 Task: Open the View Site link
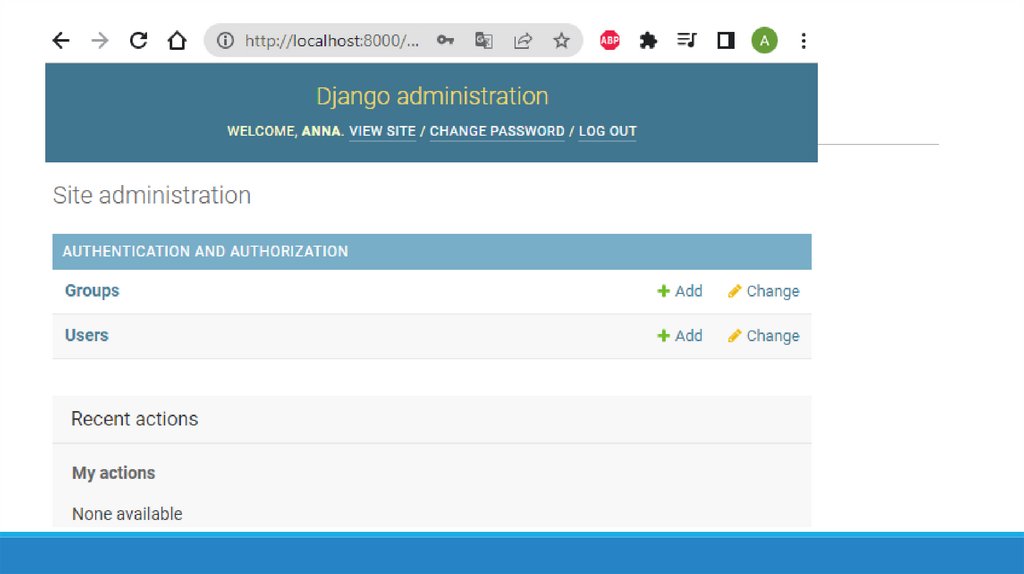point(382,131)
